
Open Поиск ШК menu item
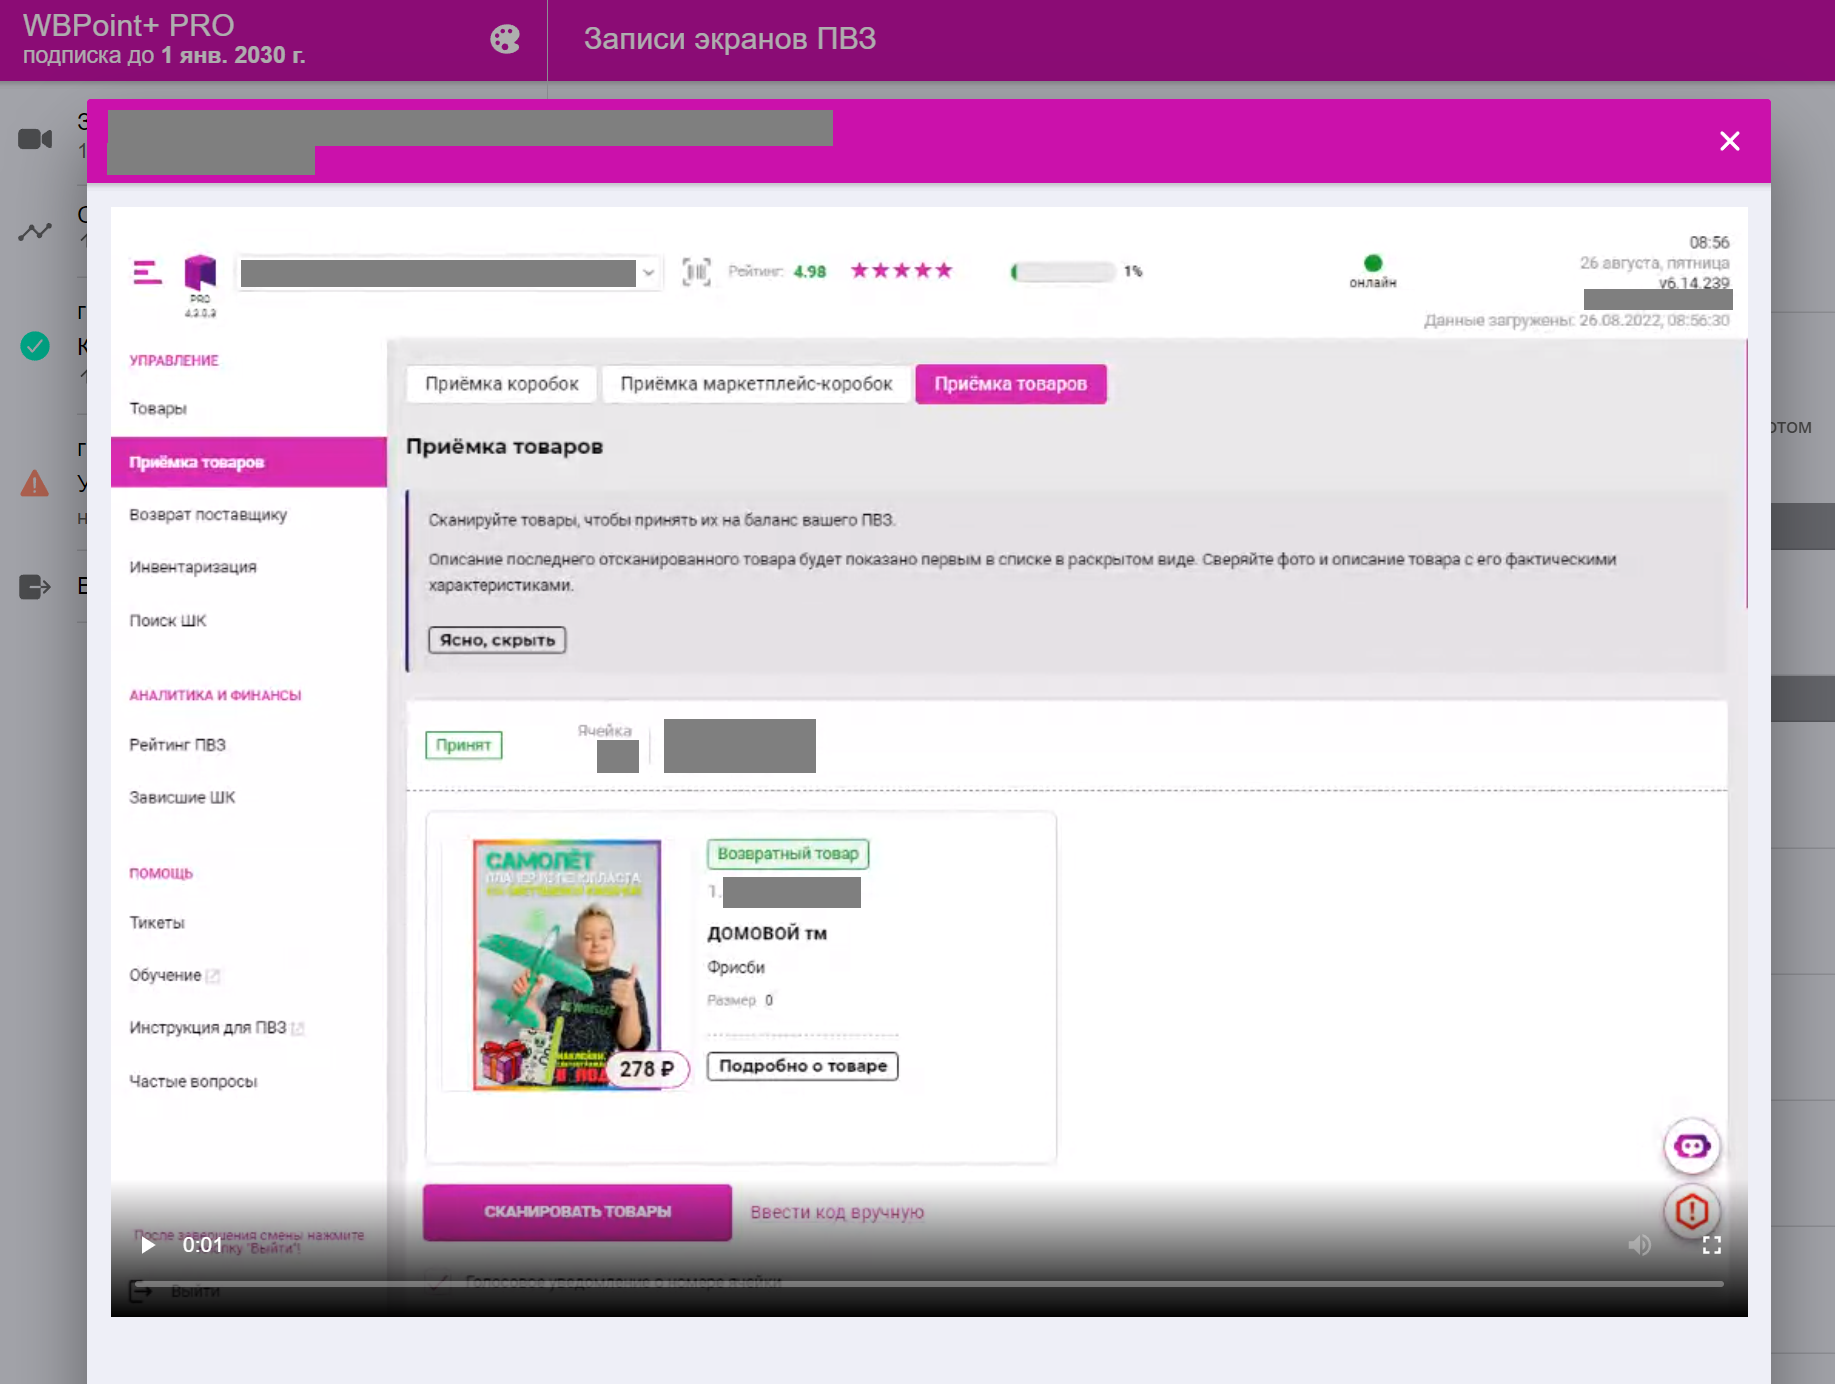(x=168, y=621)
